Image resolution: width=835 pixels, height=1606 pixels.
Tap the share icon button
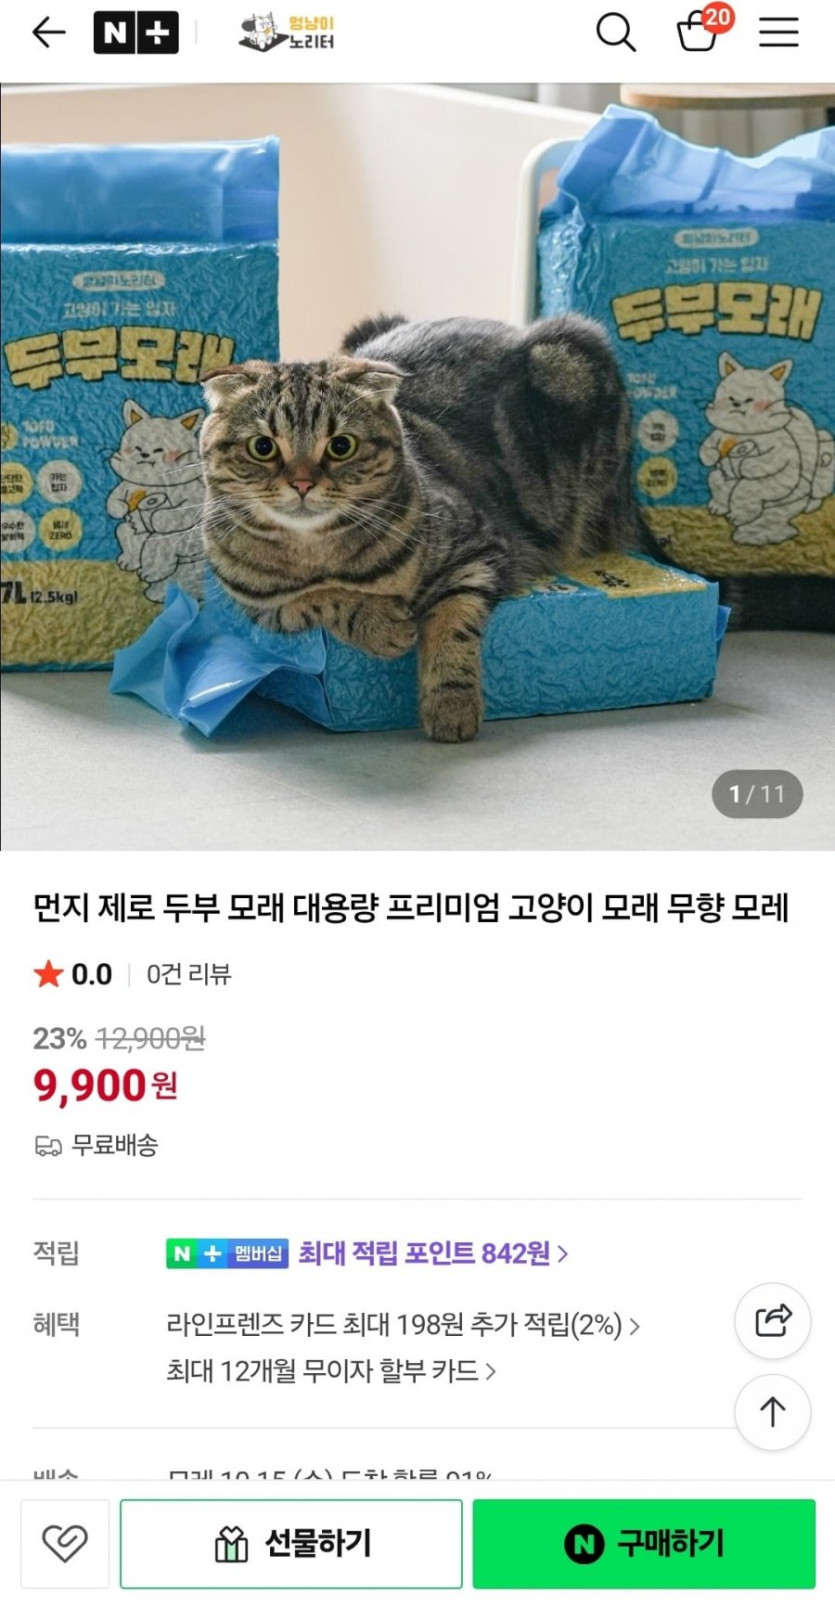pos(772,1321)
